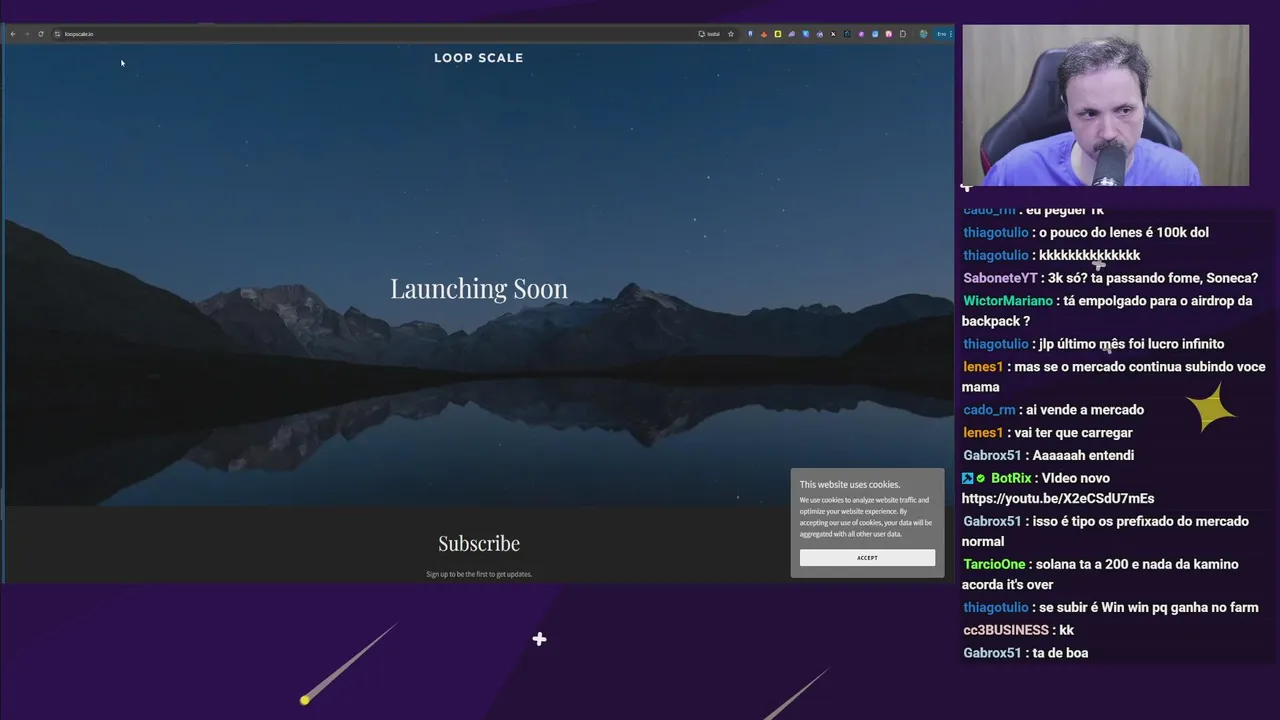Click 'o pouco do lenes é 100k dol' message
Image resolution: width=1280 pixels, height=720 pixels.
pyautogui.click(x=1124, y=232)
